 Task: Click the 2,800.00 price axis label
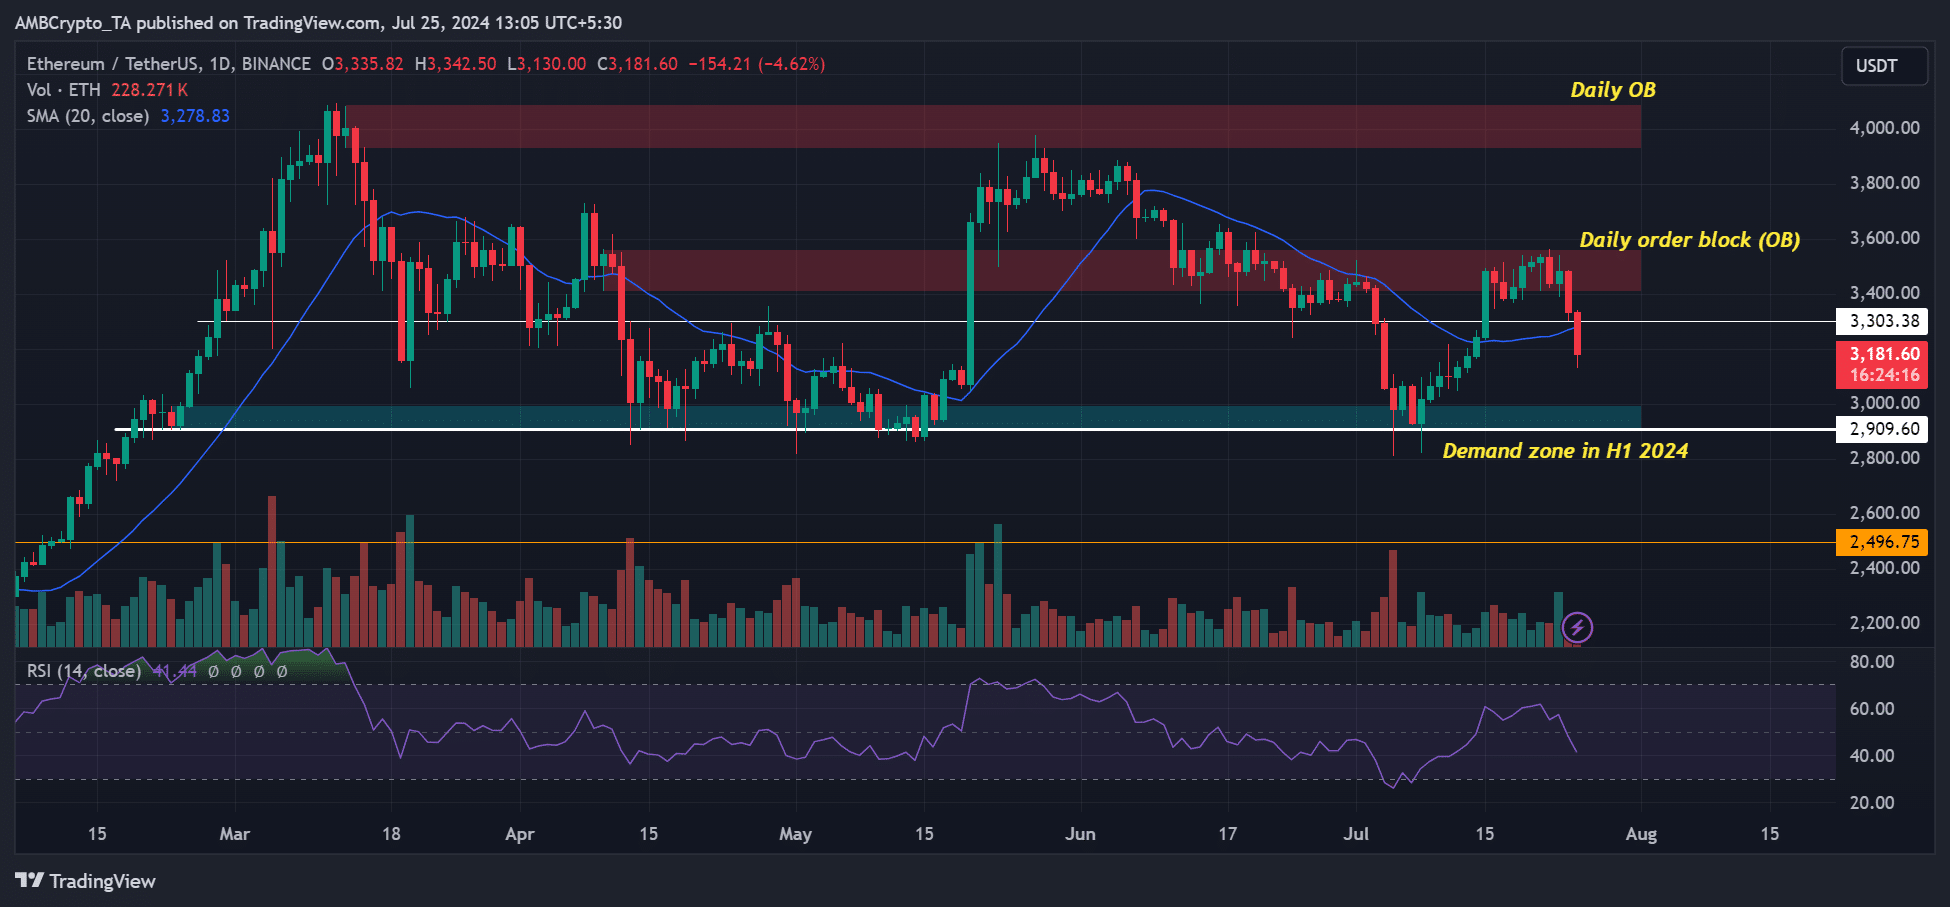tap(1884, 458)
